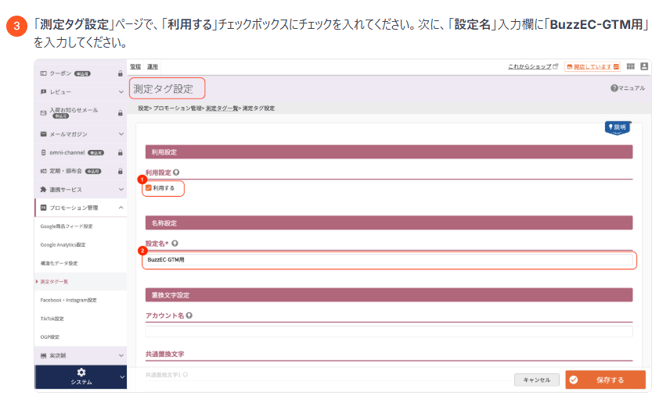Click the 設定名 input field
The height and width of the screenshot is (410, 670).
pos(389,260)
